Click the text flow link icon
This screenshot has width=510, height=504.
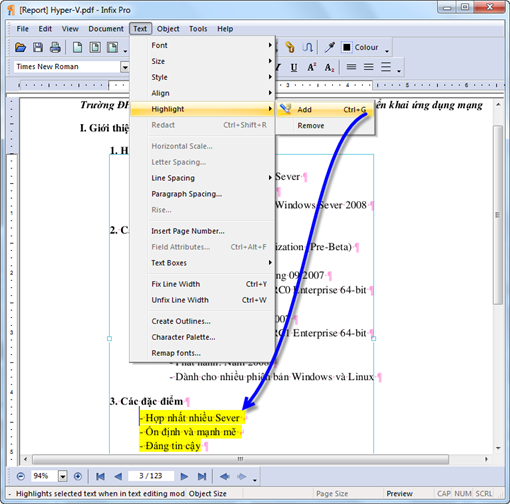307,48
